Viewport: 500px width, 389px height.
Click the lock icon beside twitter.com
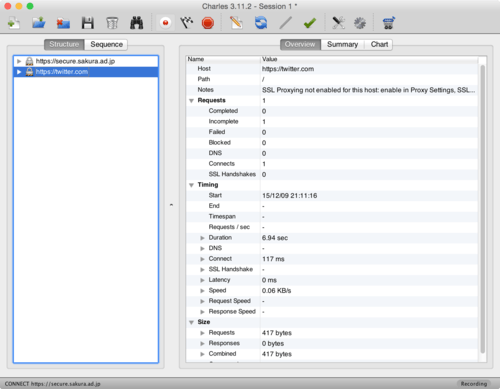29,72
